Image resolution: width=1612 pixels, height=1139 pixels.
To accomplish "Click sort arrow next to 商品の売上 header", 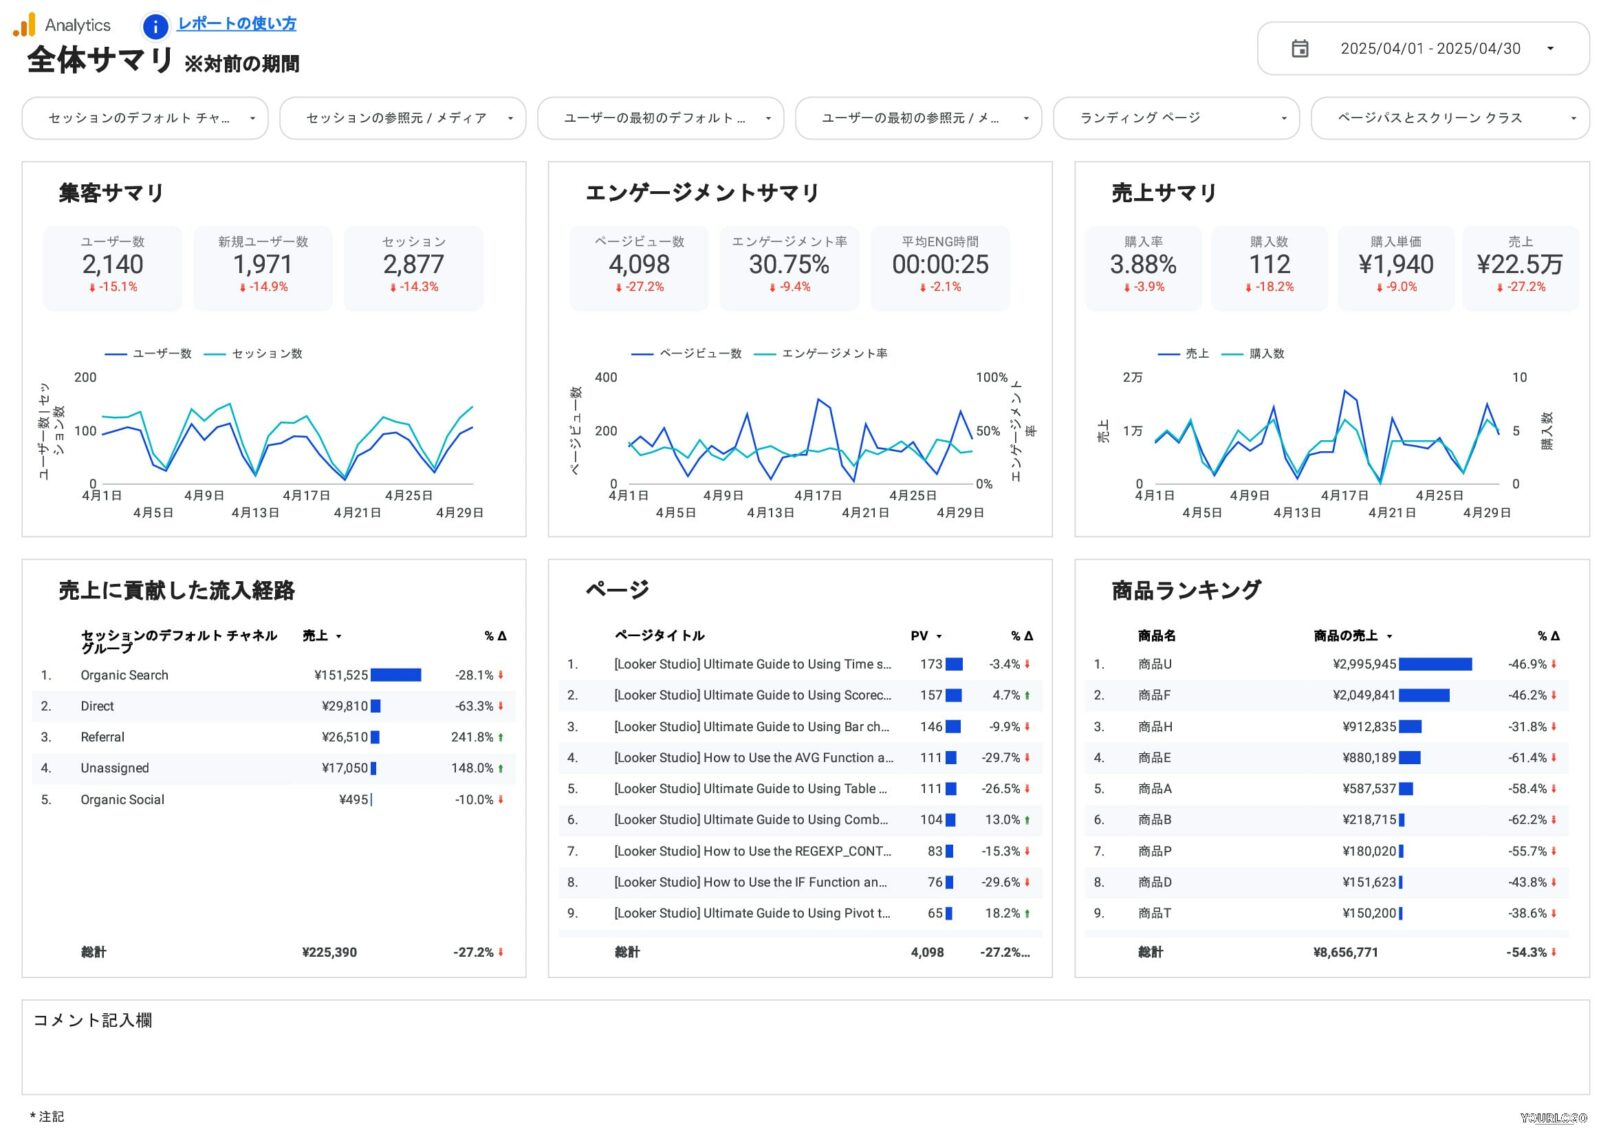I will 1389,637.
